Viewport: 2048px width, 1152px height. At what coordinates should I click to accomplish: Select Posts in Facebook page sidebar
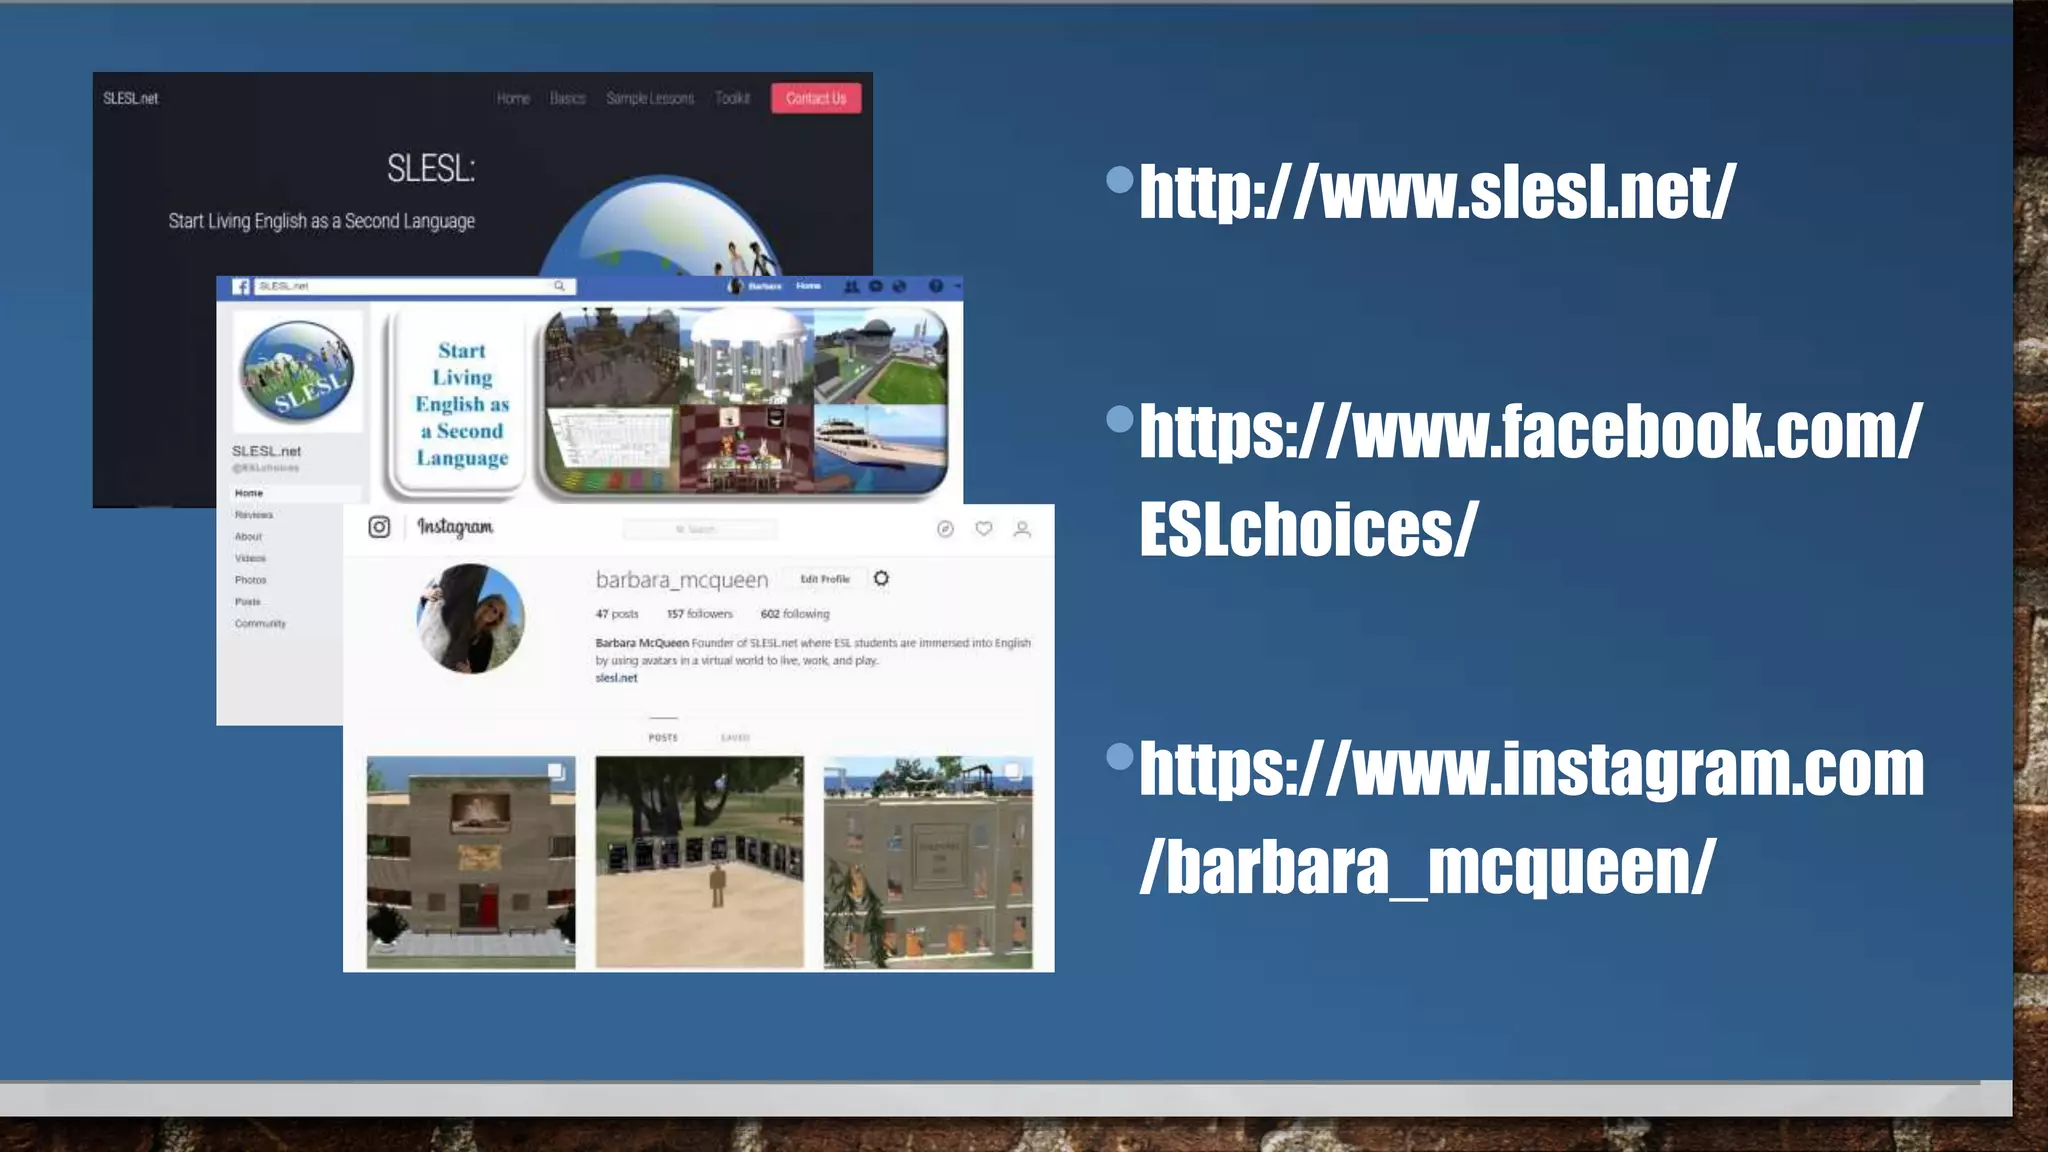click(x=247, y=602)
